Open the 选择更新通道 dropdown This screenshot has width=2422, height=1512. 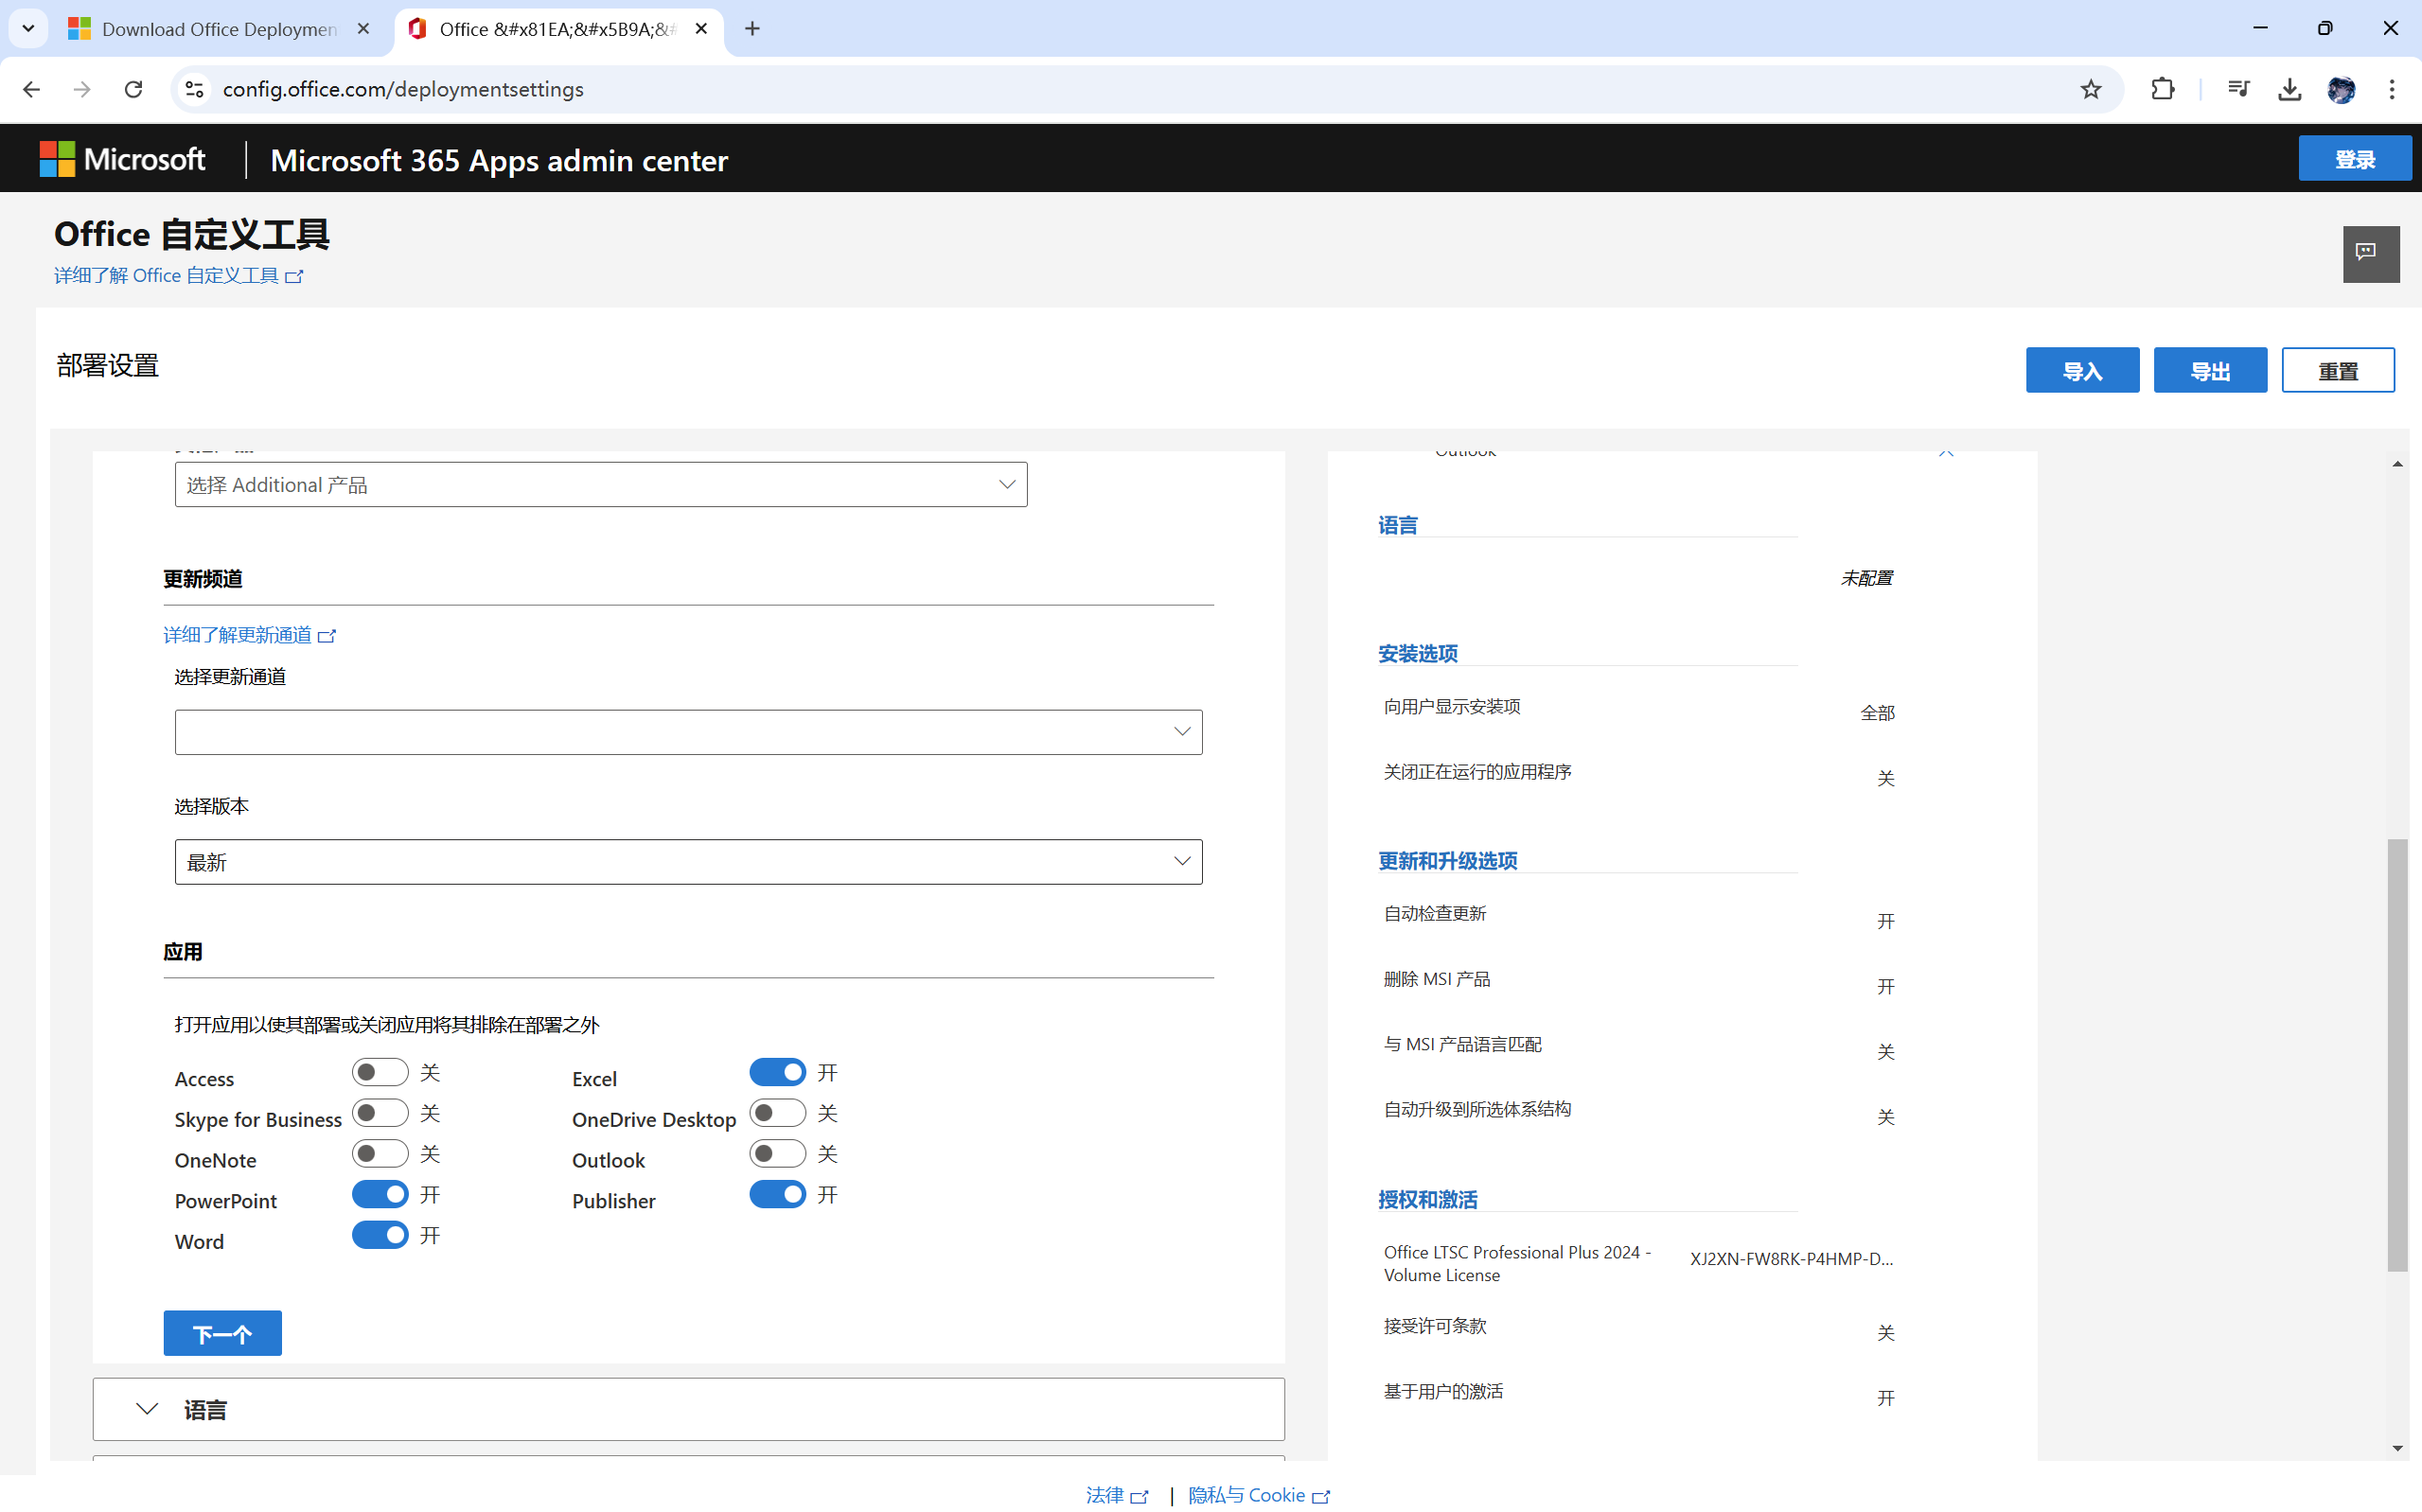click(x=688, y=732)
